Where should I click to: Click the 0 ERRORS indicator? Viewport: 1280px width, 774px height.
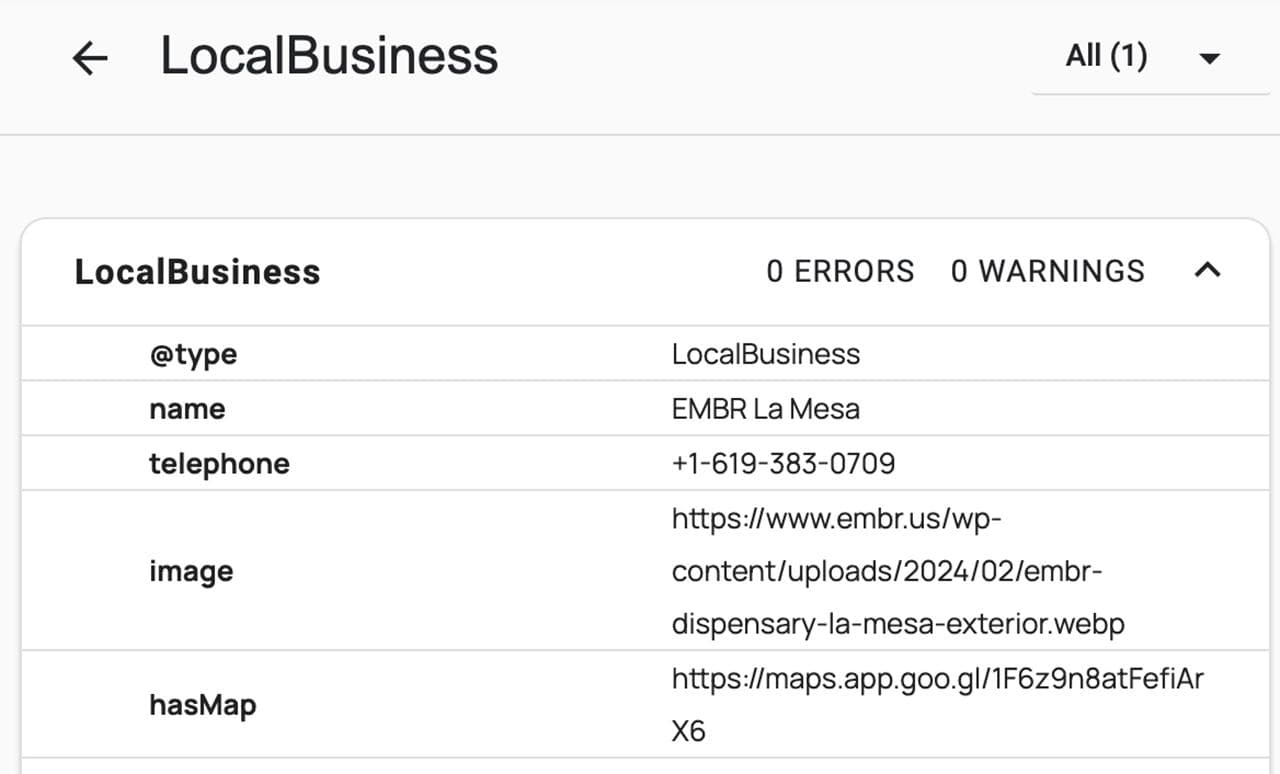pyautogui.click(x=840, y=271)
